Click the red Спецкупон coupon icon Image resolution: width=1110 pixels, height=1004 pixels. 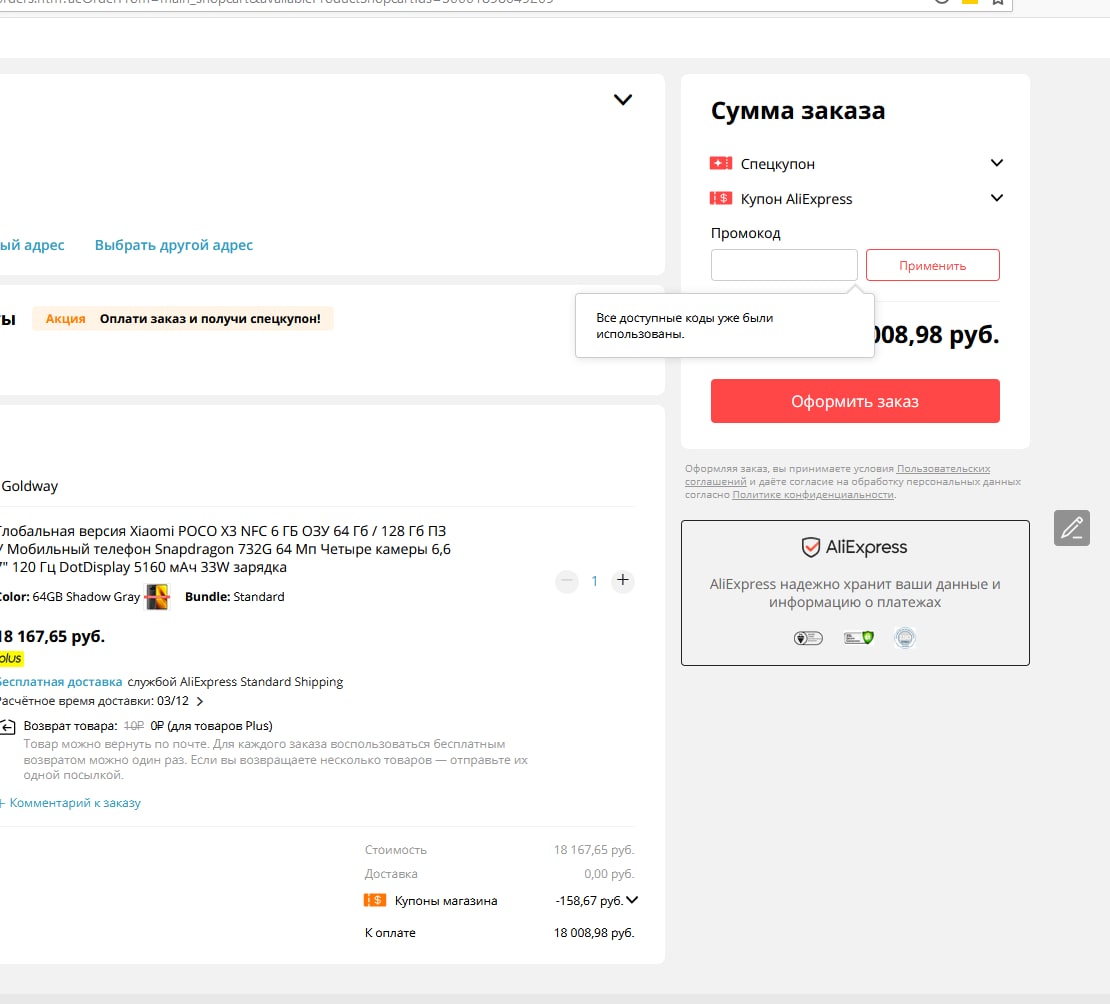(721, 164)
